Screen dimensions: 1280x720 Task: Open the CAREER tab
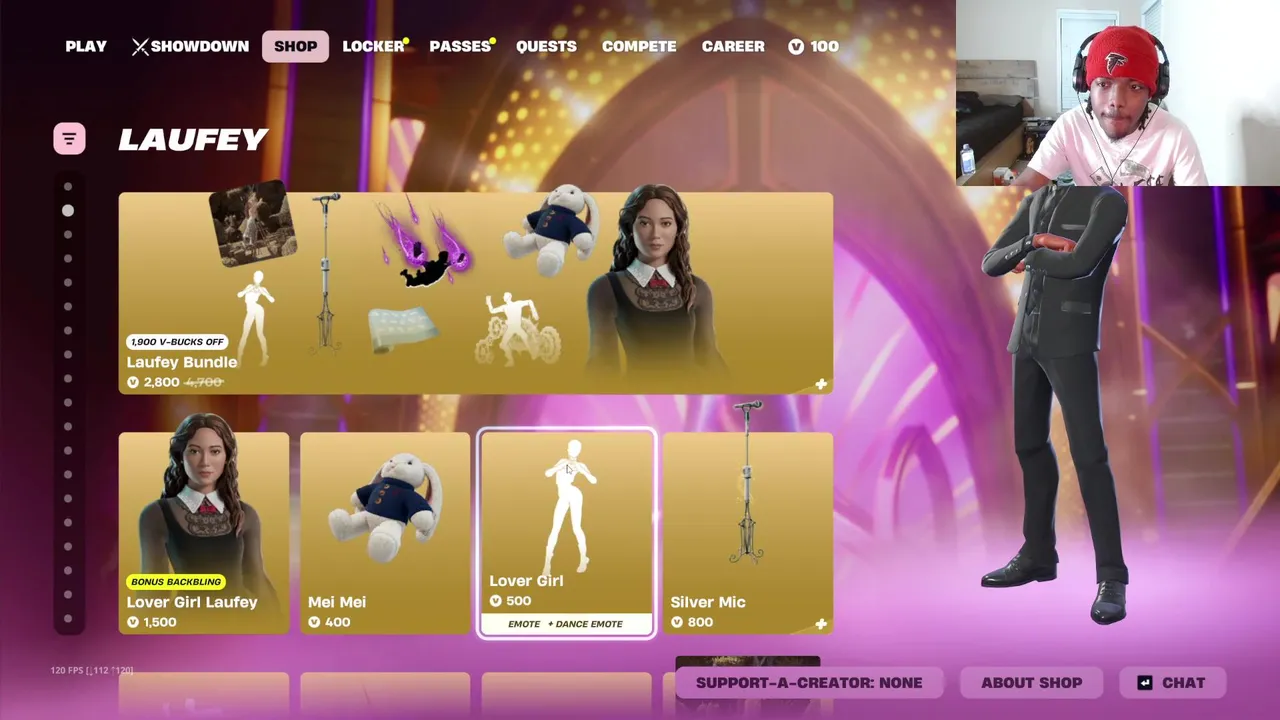point(733,46)
